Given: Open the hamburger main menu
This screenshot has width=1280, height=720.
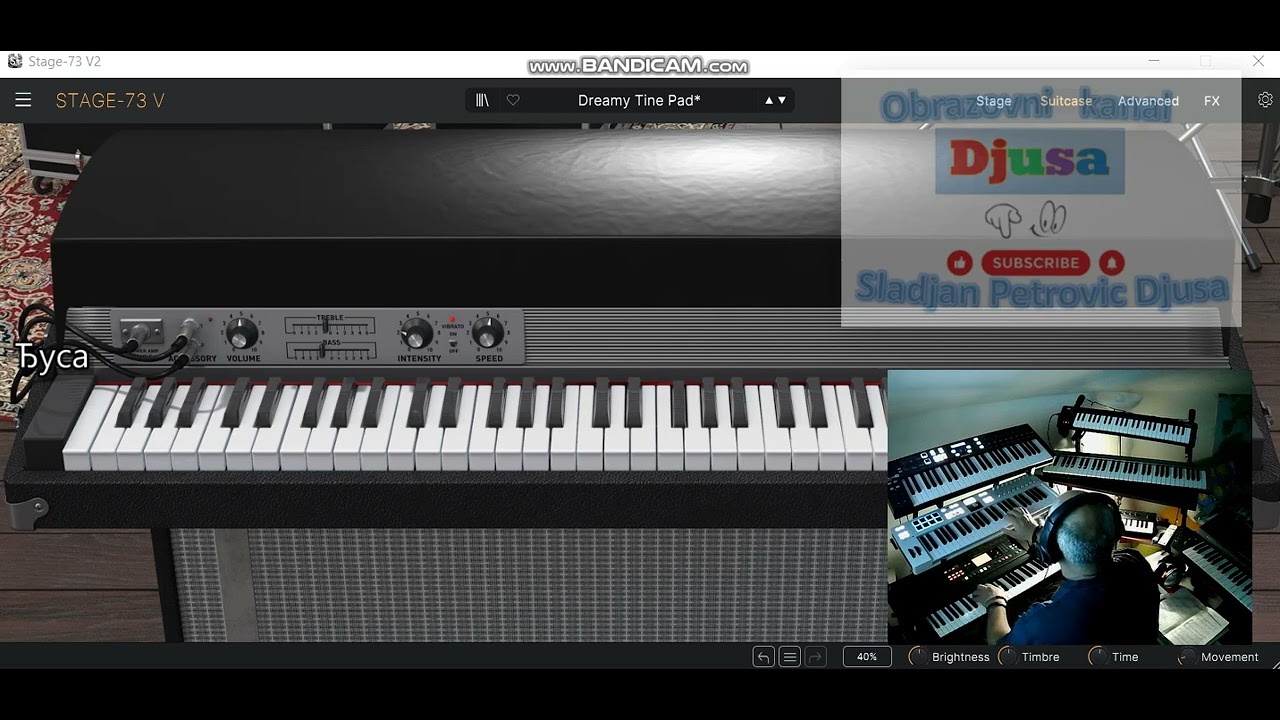Looking at the screenshot, I should [x=23, y=100].
